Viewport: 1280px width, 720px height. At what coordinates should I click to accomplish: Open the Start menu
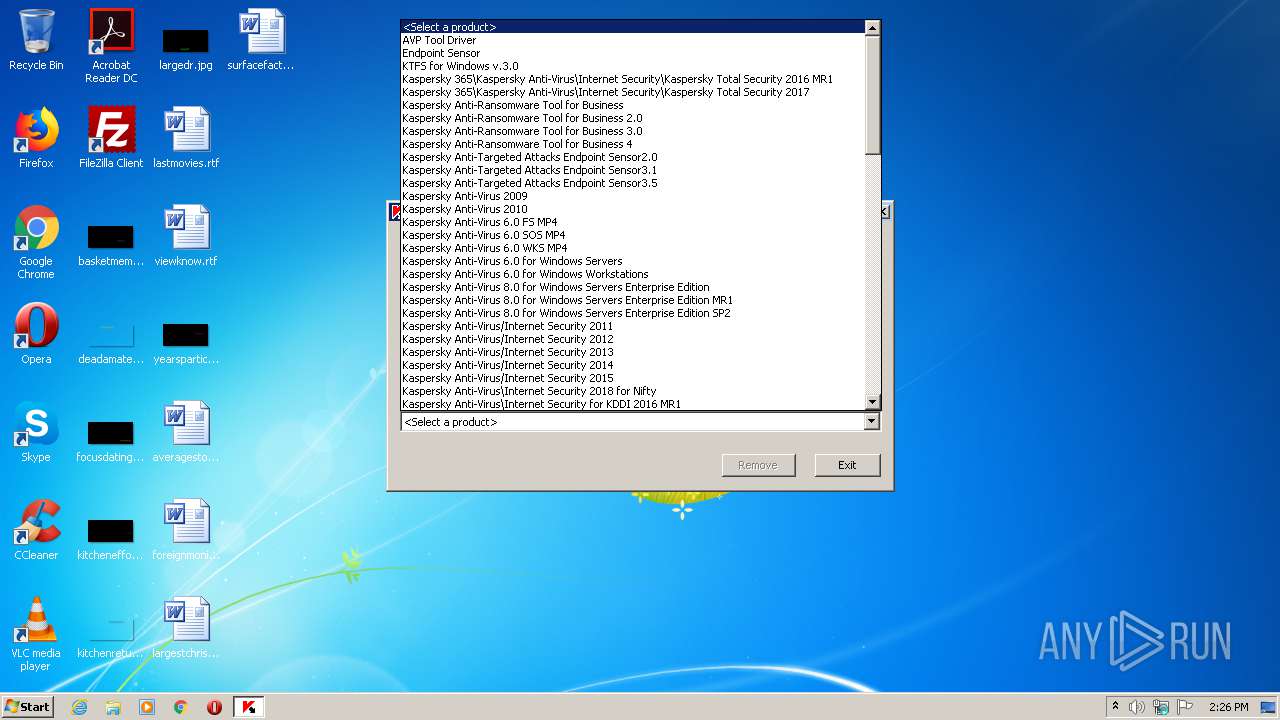pos(28,707)
